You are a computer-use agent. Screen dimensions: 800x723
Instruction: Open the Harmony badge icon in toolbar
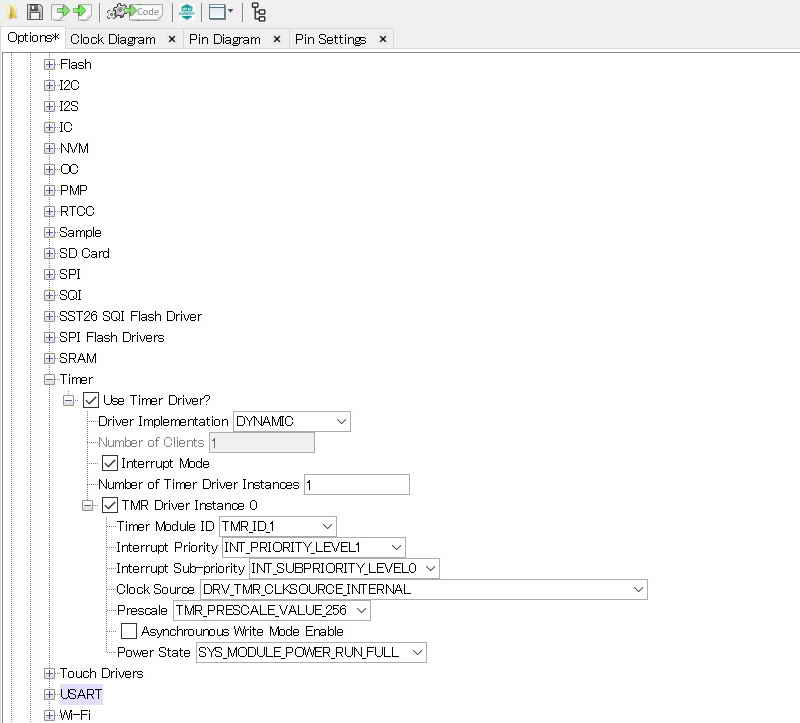[187, 12]
